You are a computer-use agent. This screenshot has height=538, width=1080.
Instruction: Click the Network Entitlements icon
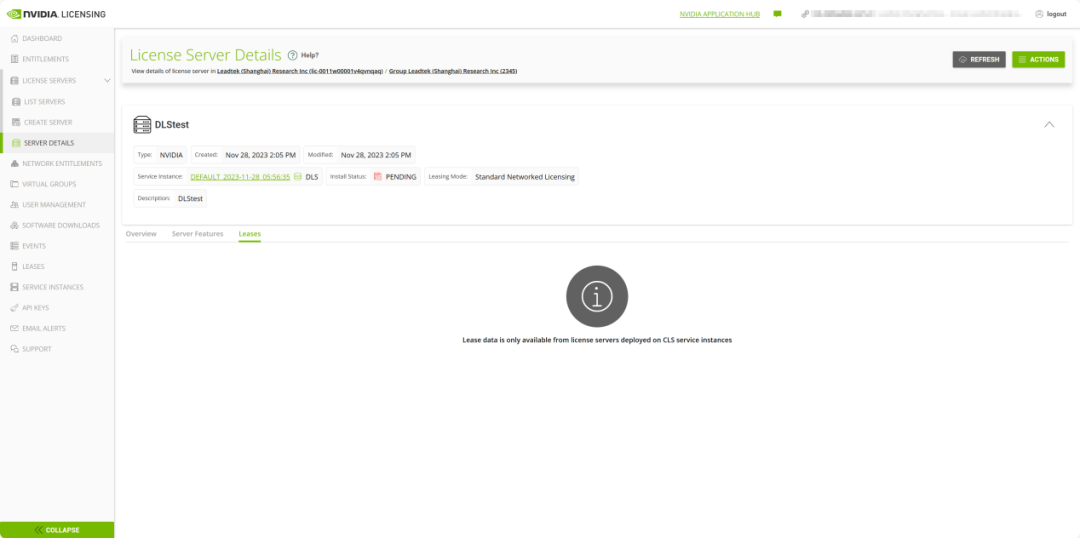pos(14,163)
